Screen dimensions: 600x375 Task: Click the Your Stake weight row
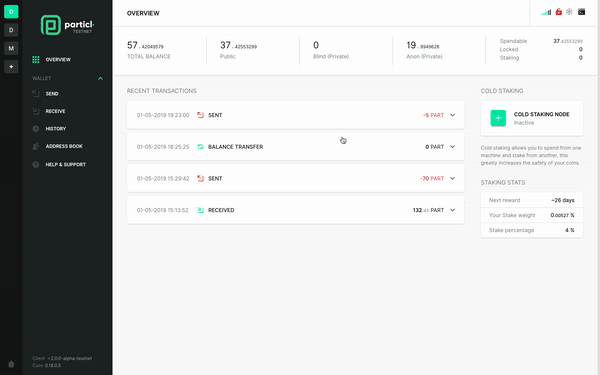[x=532, y=215]
